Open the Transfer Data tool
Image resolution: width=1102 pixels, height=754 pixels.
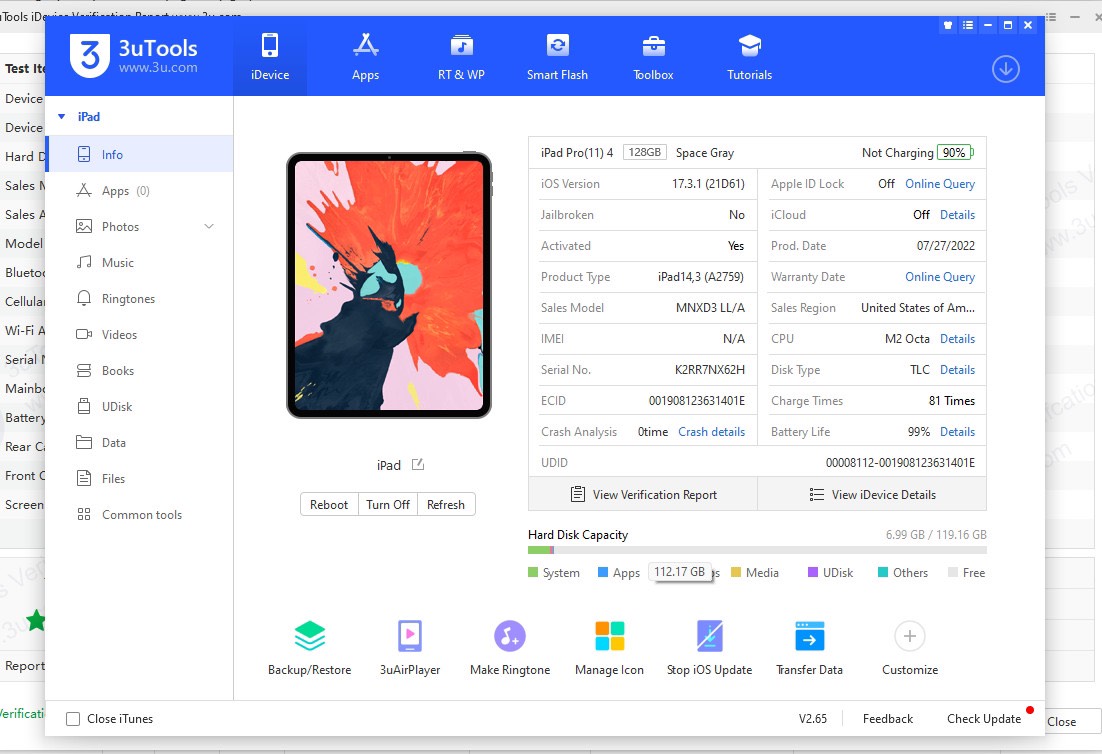coord(809,637)
